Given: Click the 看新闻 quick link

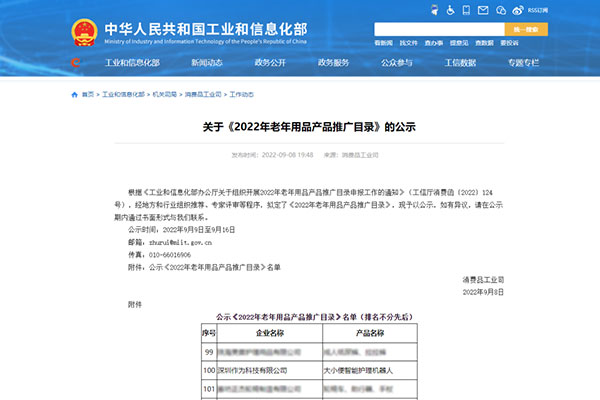Looking at the screenshot, I should tap(383, 43).
